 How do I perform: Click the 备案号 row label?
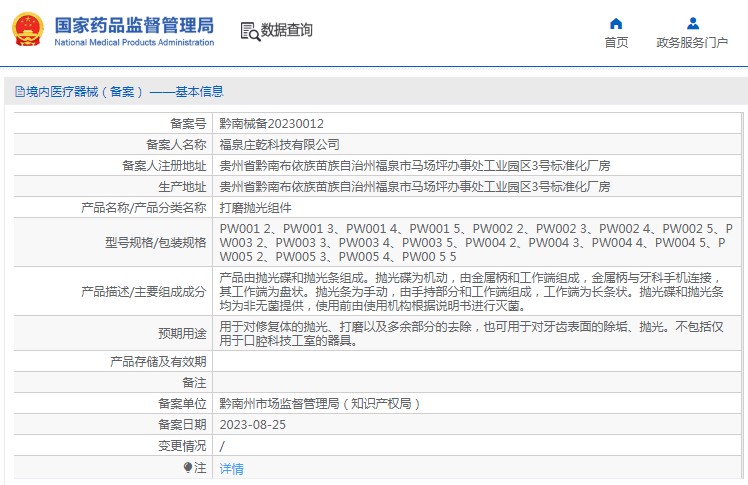[188, 124]
